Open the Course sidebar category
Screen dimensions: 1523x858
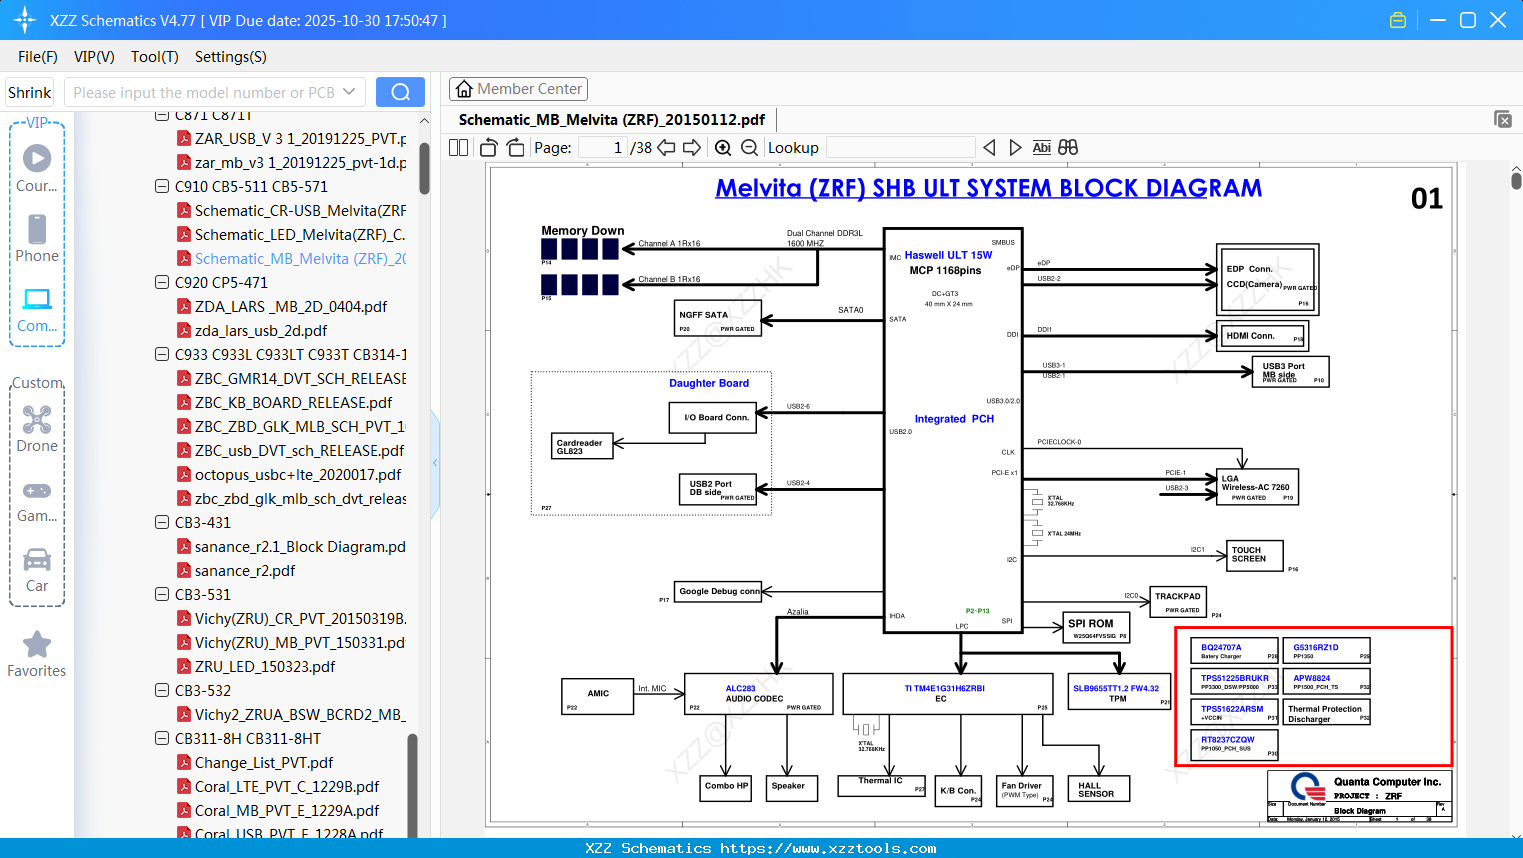37,168
